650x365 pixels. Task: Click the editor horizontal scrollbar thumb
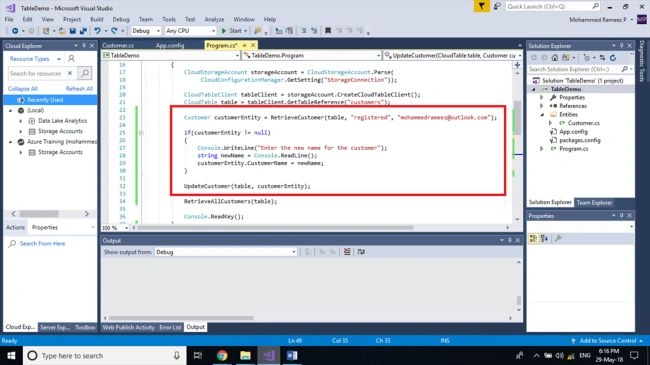tap(275, 227)
